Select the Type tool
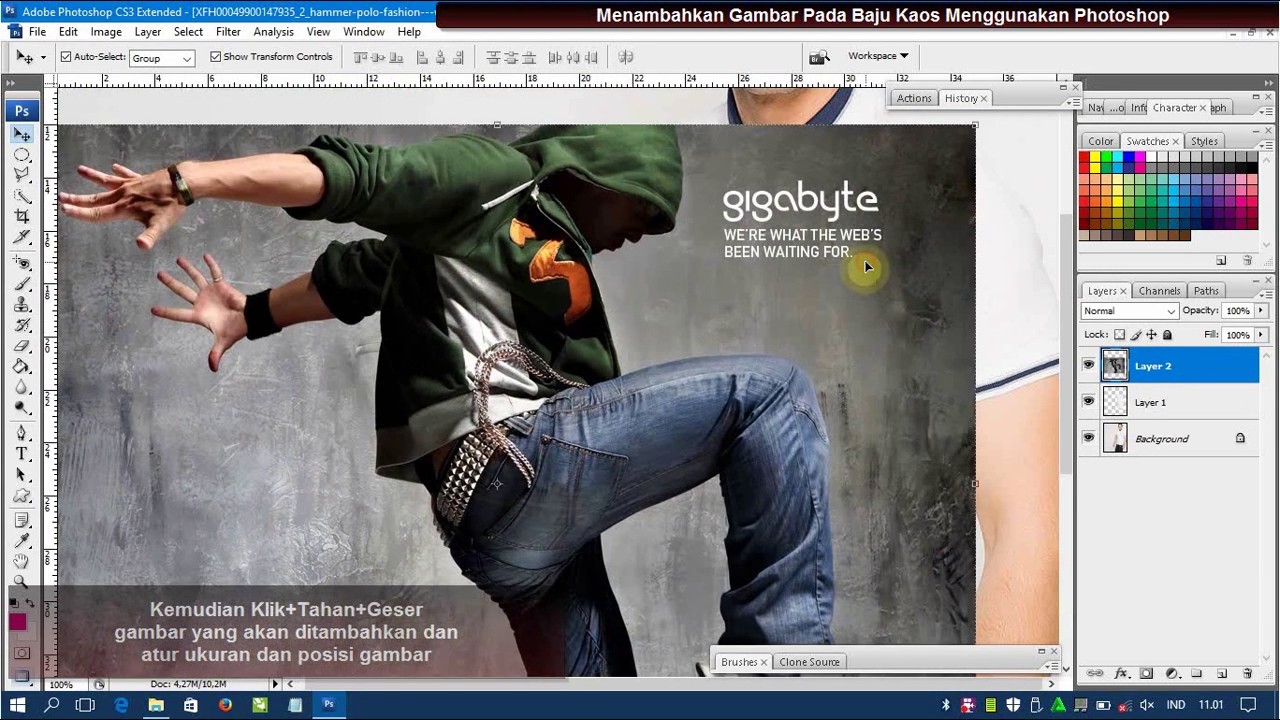1280x720 pixels. [x=22, y=454]
